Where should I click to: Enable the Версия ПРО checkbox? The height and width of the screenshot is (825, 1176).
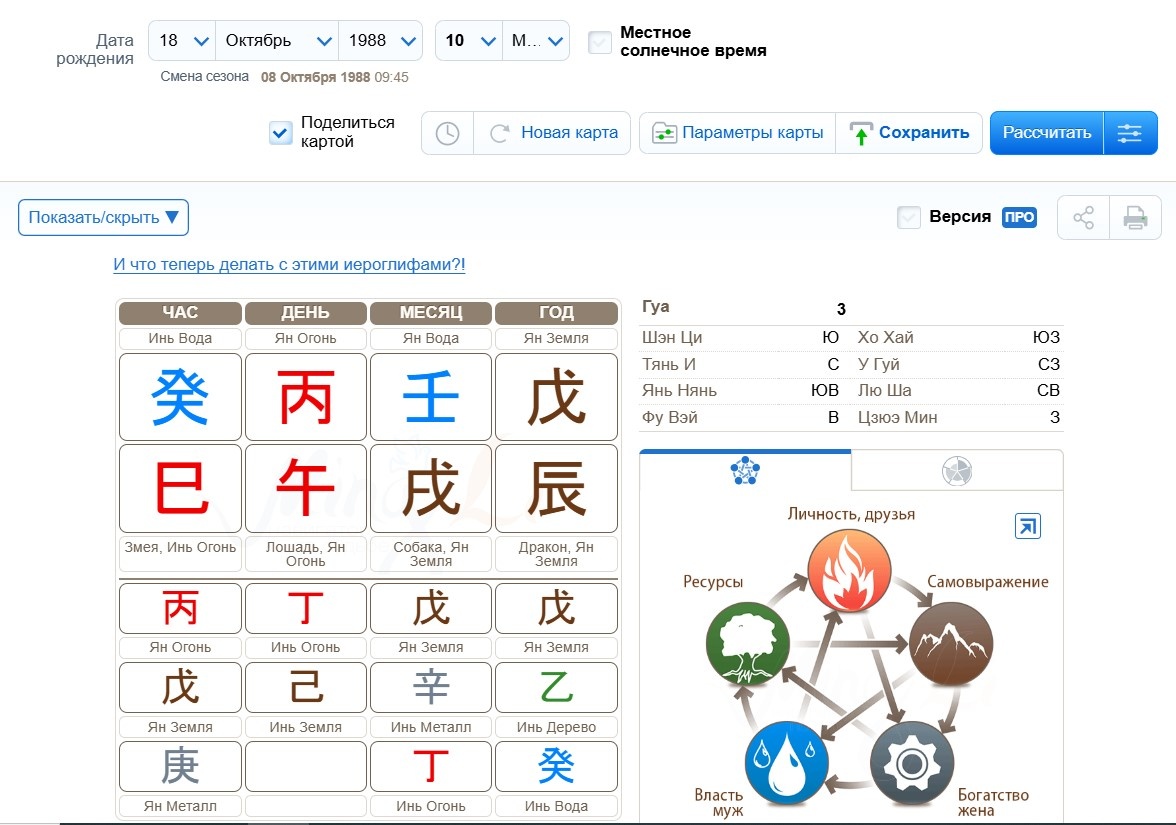pos(908,218)
